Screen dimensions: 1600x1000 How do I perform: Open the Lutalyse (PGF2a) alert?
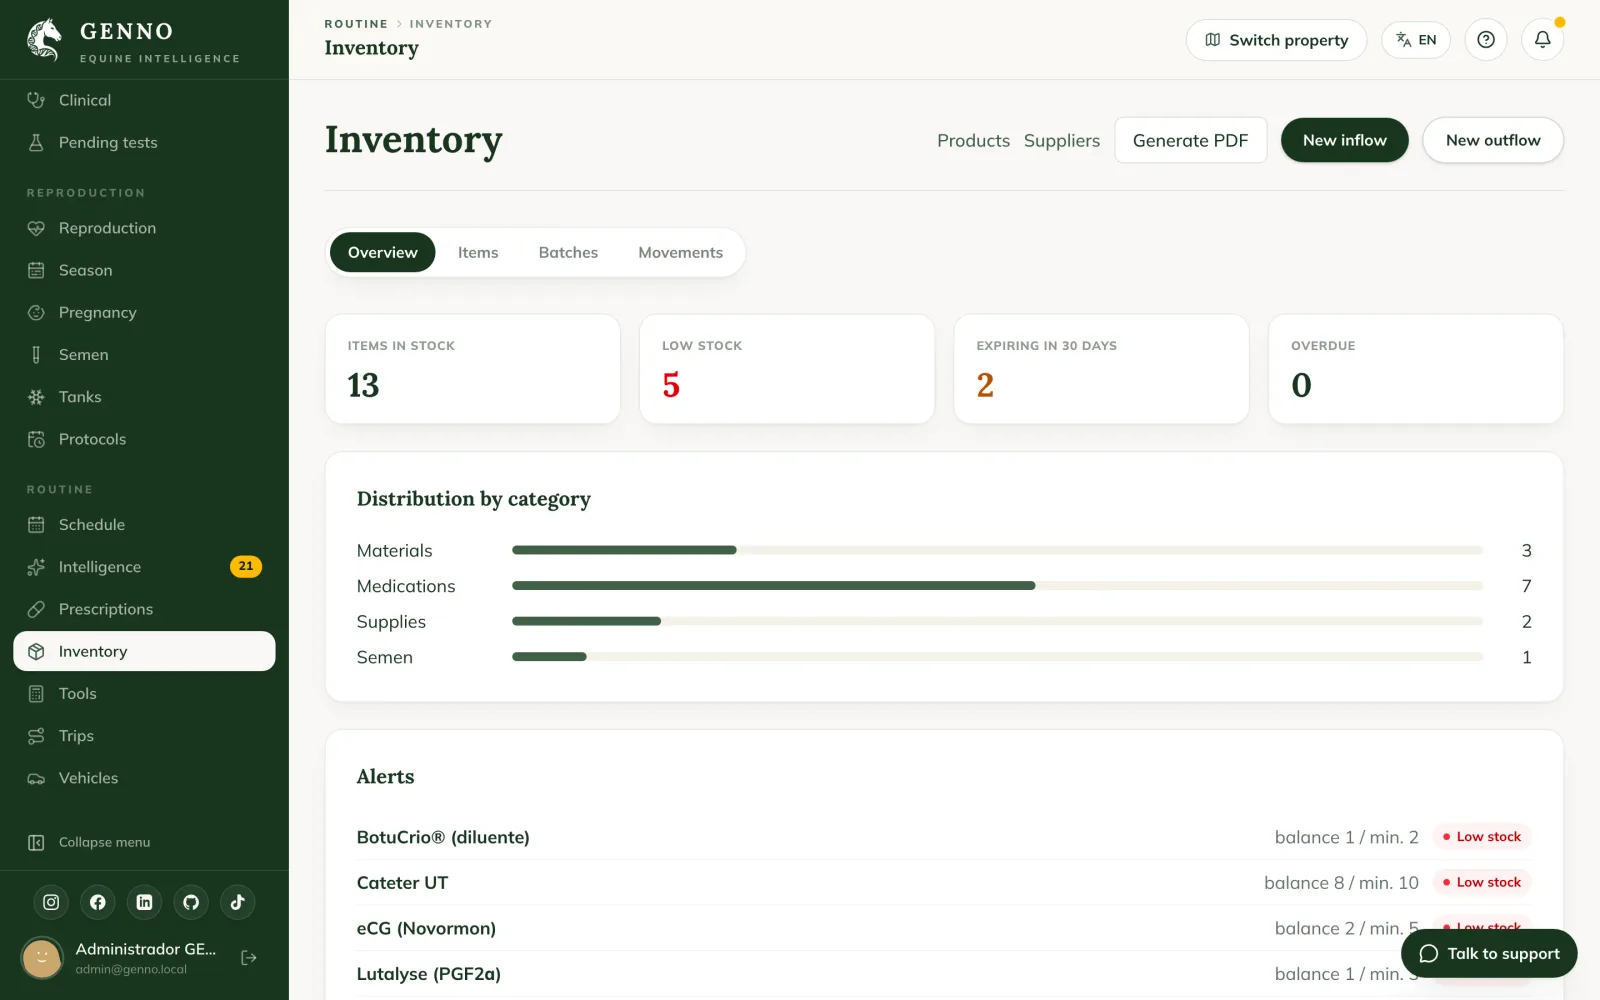coord(944,974)
